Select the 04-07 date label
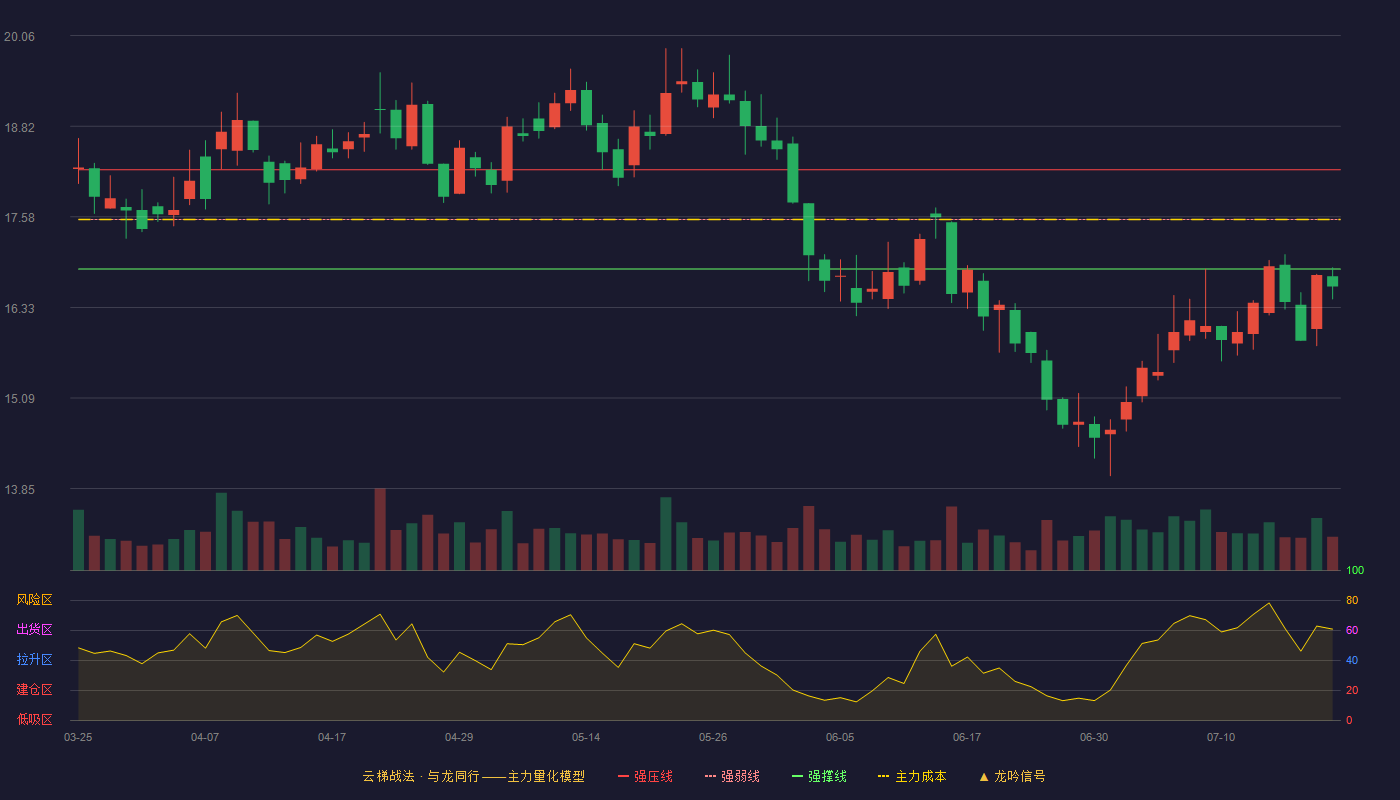 (x=205, y=737)
